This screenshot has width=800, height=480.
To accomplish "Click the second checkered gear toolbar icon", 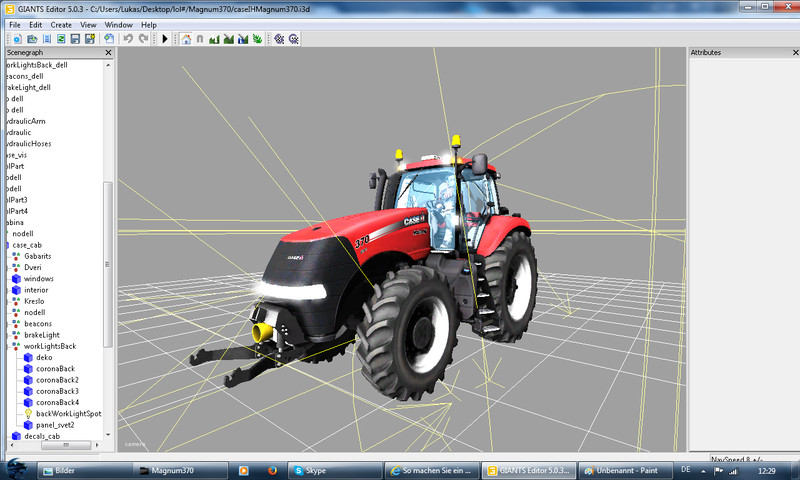I will pyautogui.click(x=293, y=39).
